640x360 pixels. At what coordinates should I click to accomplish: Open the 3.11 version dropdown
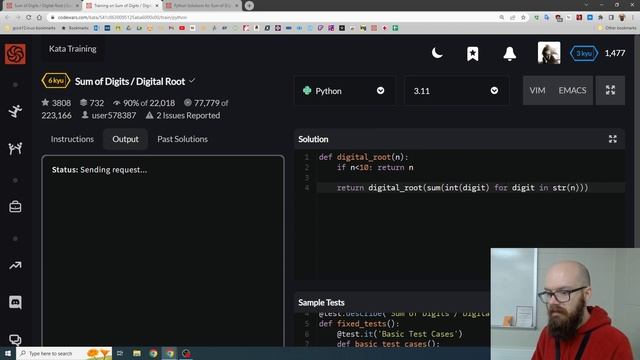coord(456,91)
